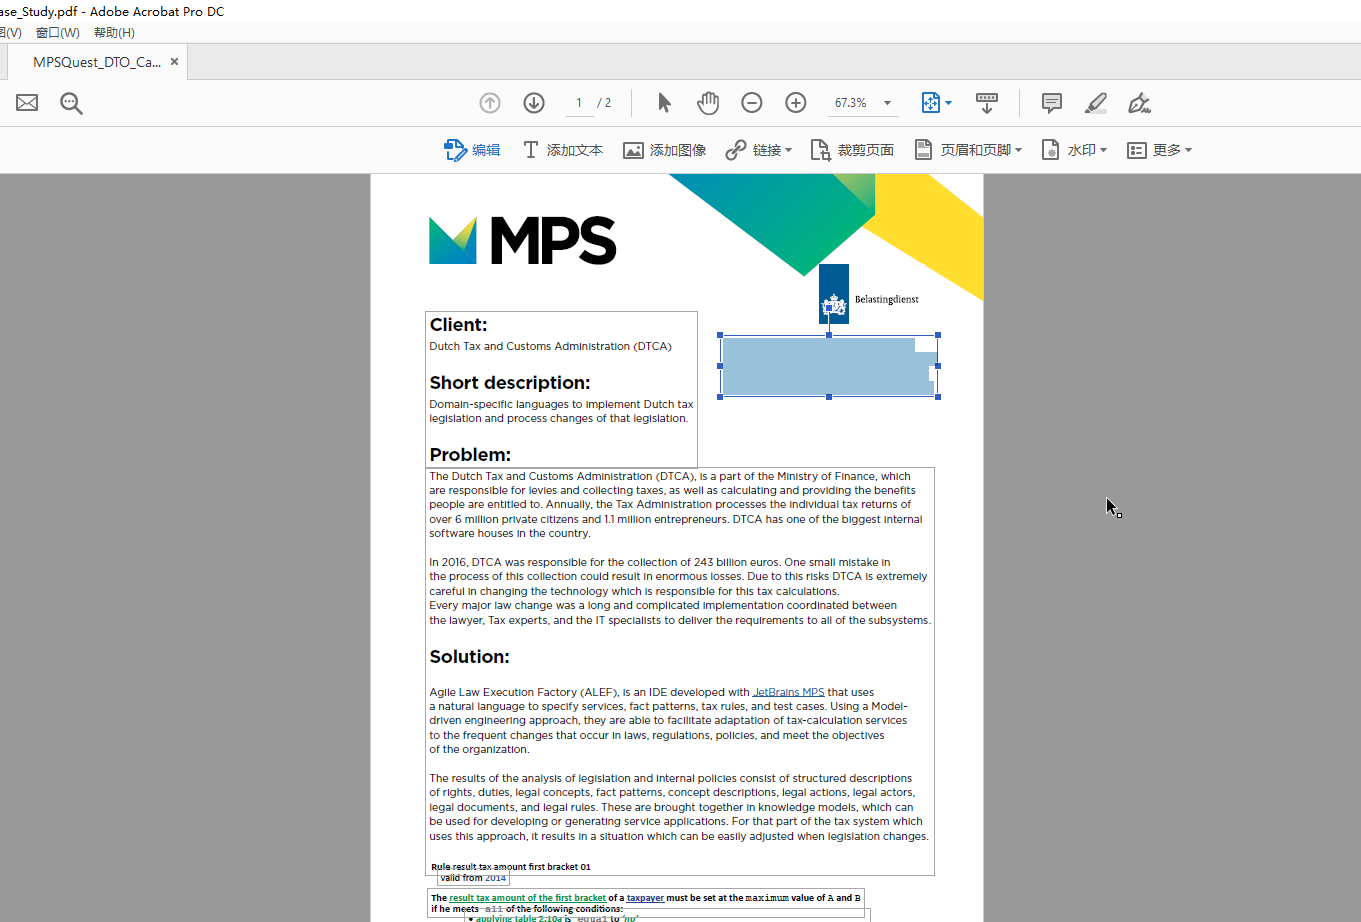Click the Belastingdienst logo image
The width and height of the screenshot is (1361, 922).
868,294
